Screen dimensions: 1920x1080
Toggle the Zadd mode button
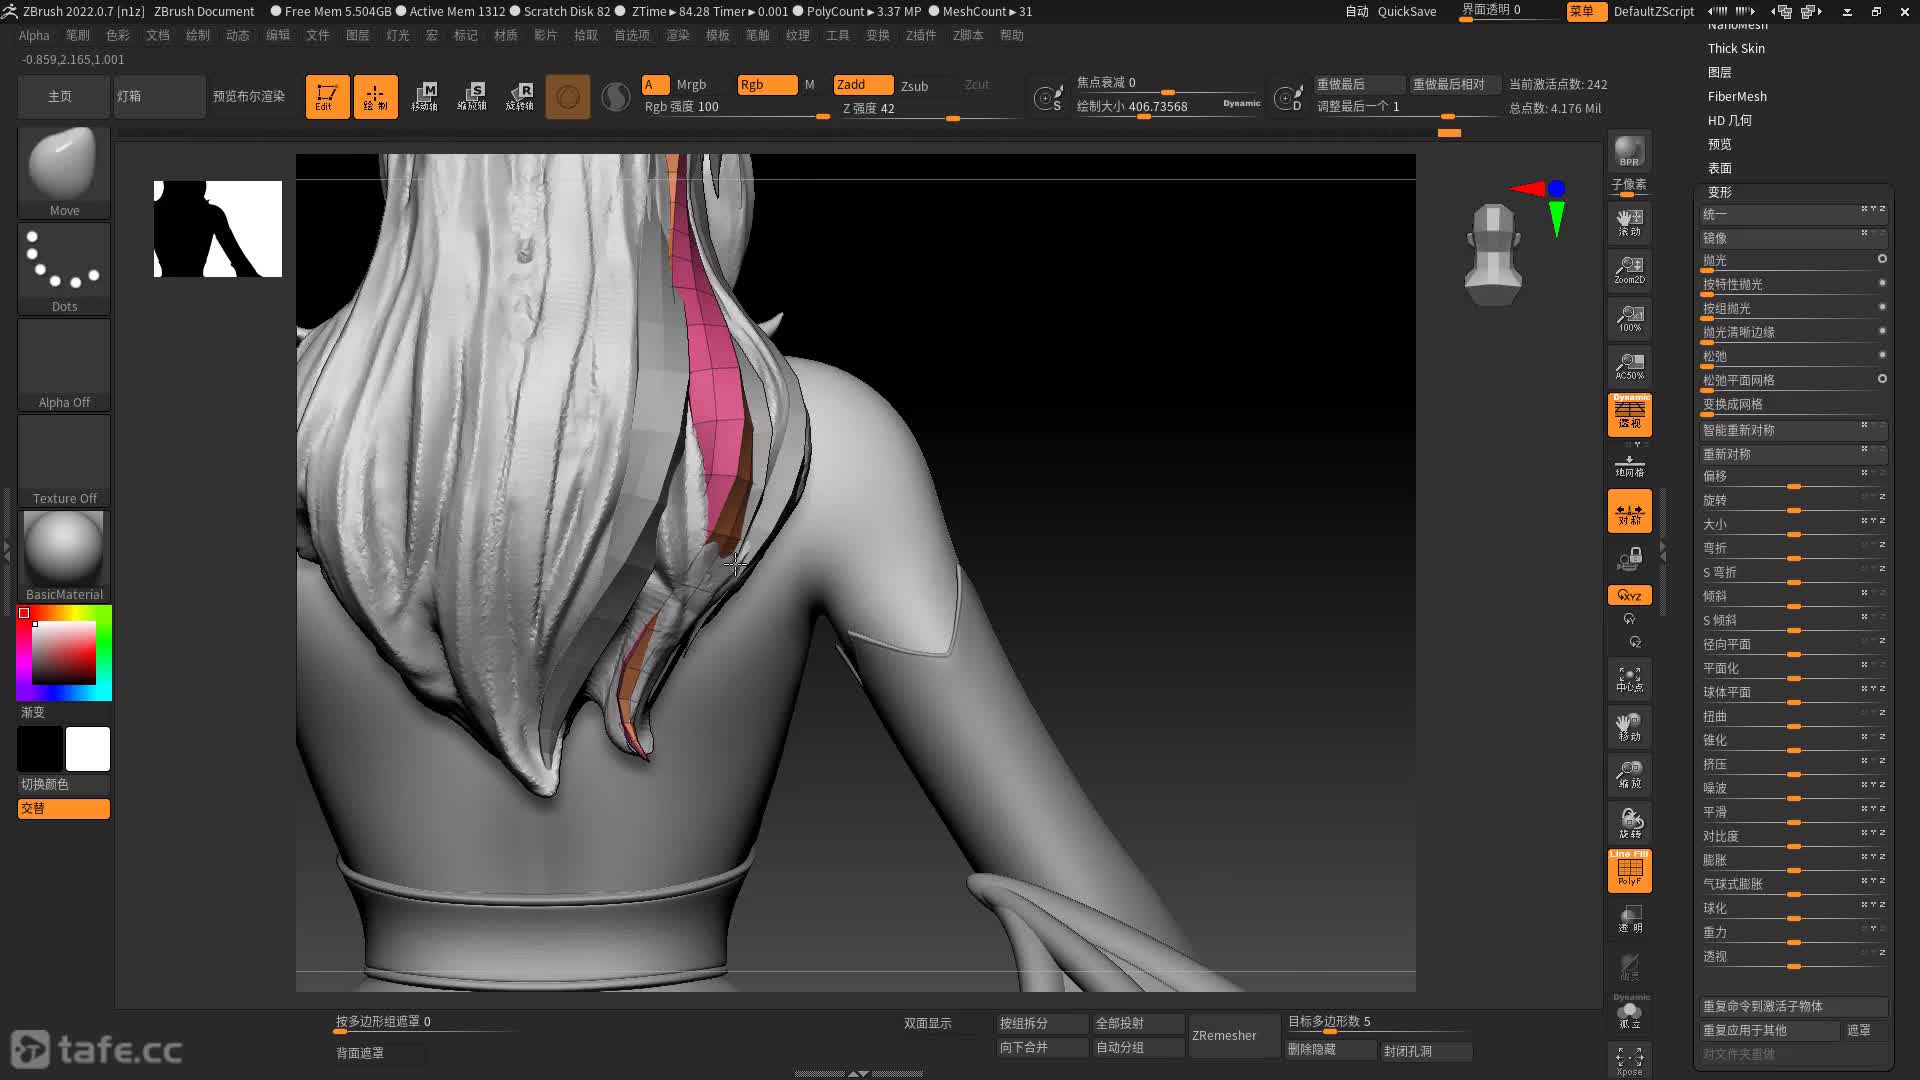862,85
